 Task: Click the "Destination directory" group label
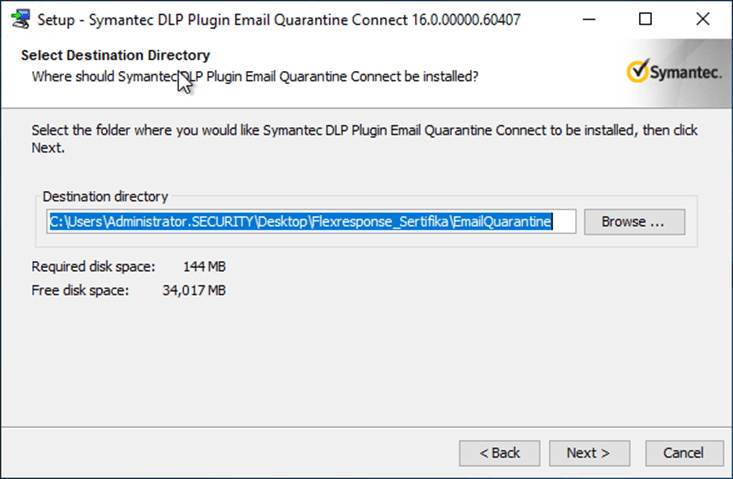(105, 197)
